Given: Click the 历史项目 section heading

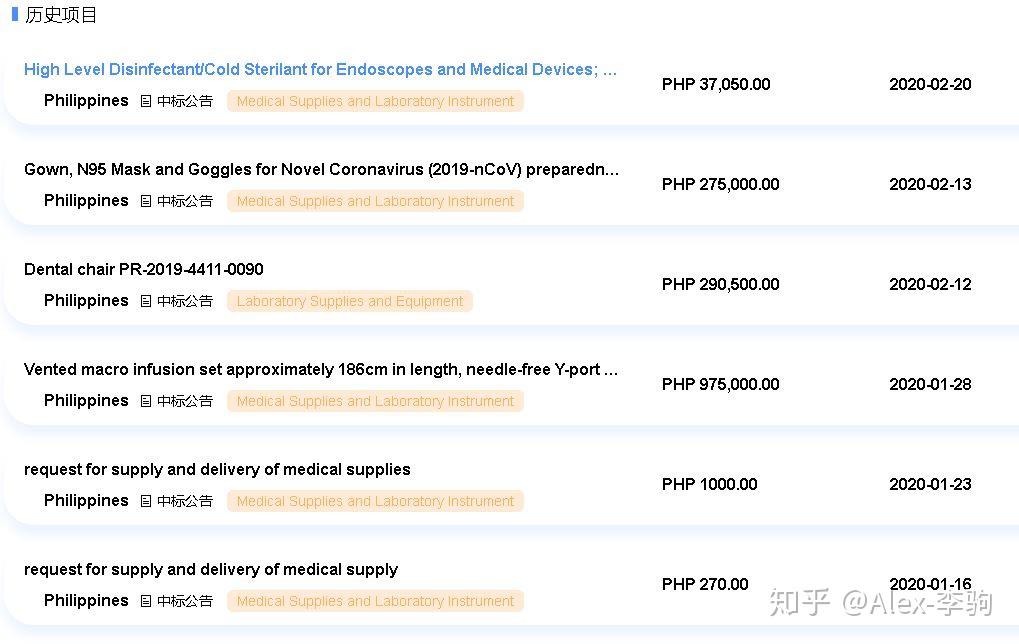Looking at the screenshot, I should tap(60, 14).
